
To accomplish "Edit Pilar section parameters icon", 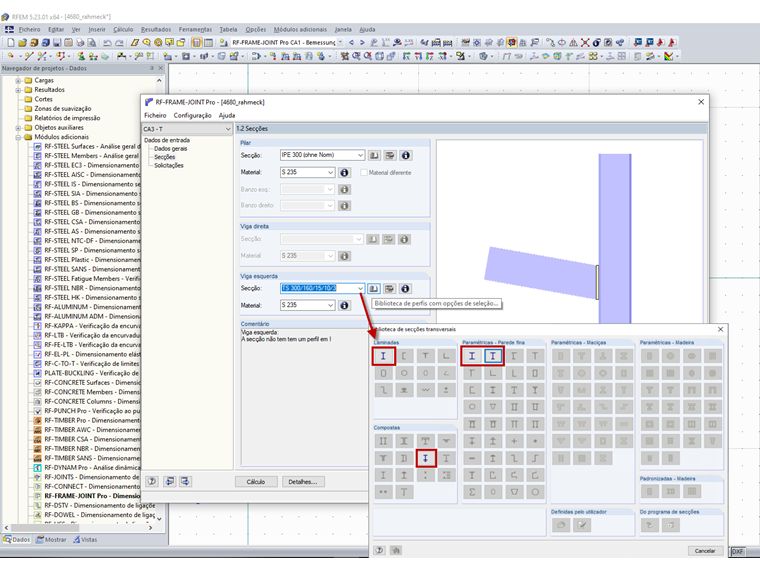I will tap(390, 156).
